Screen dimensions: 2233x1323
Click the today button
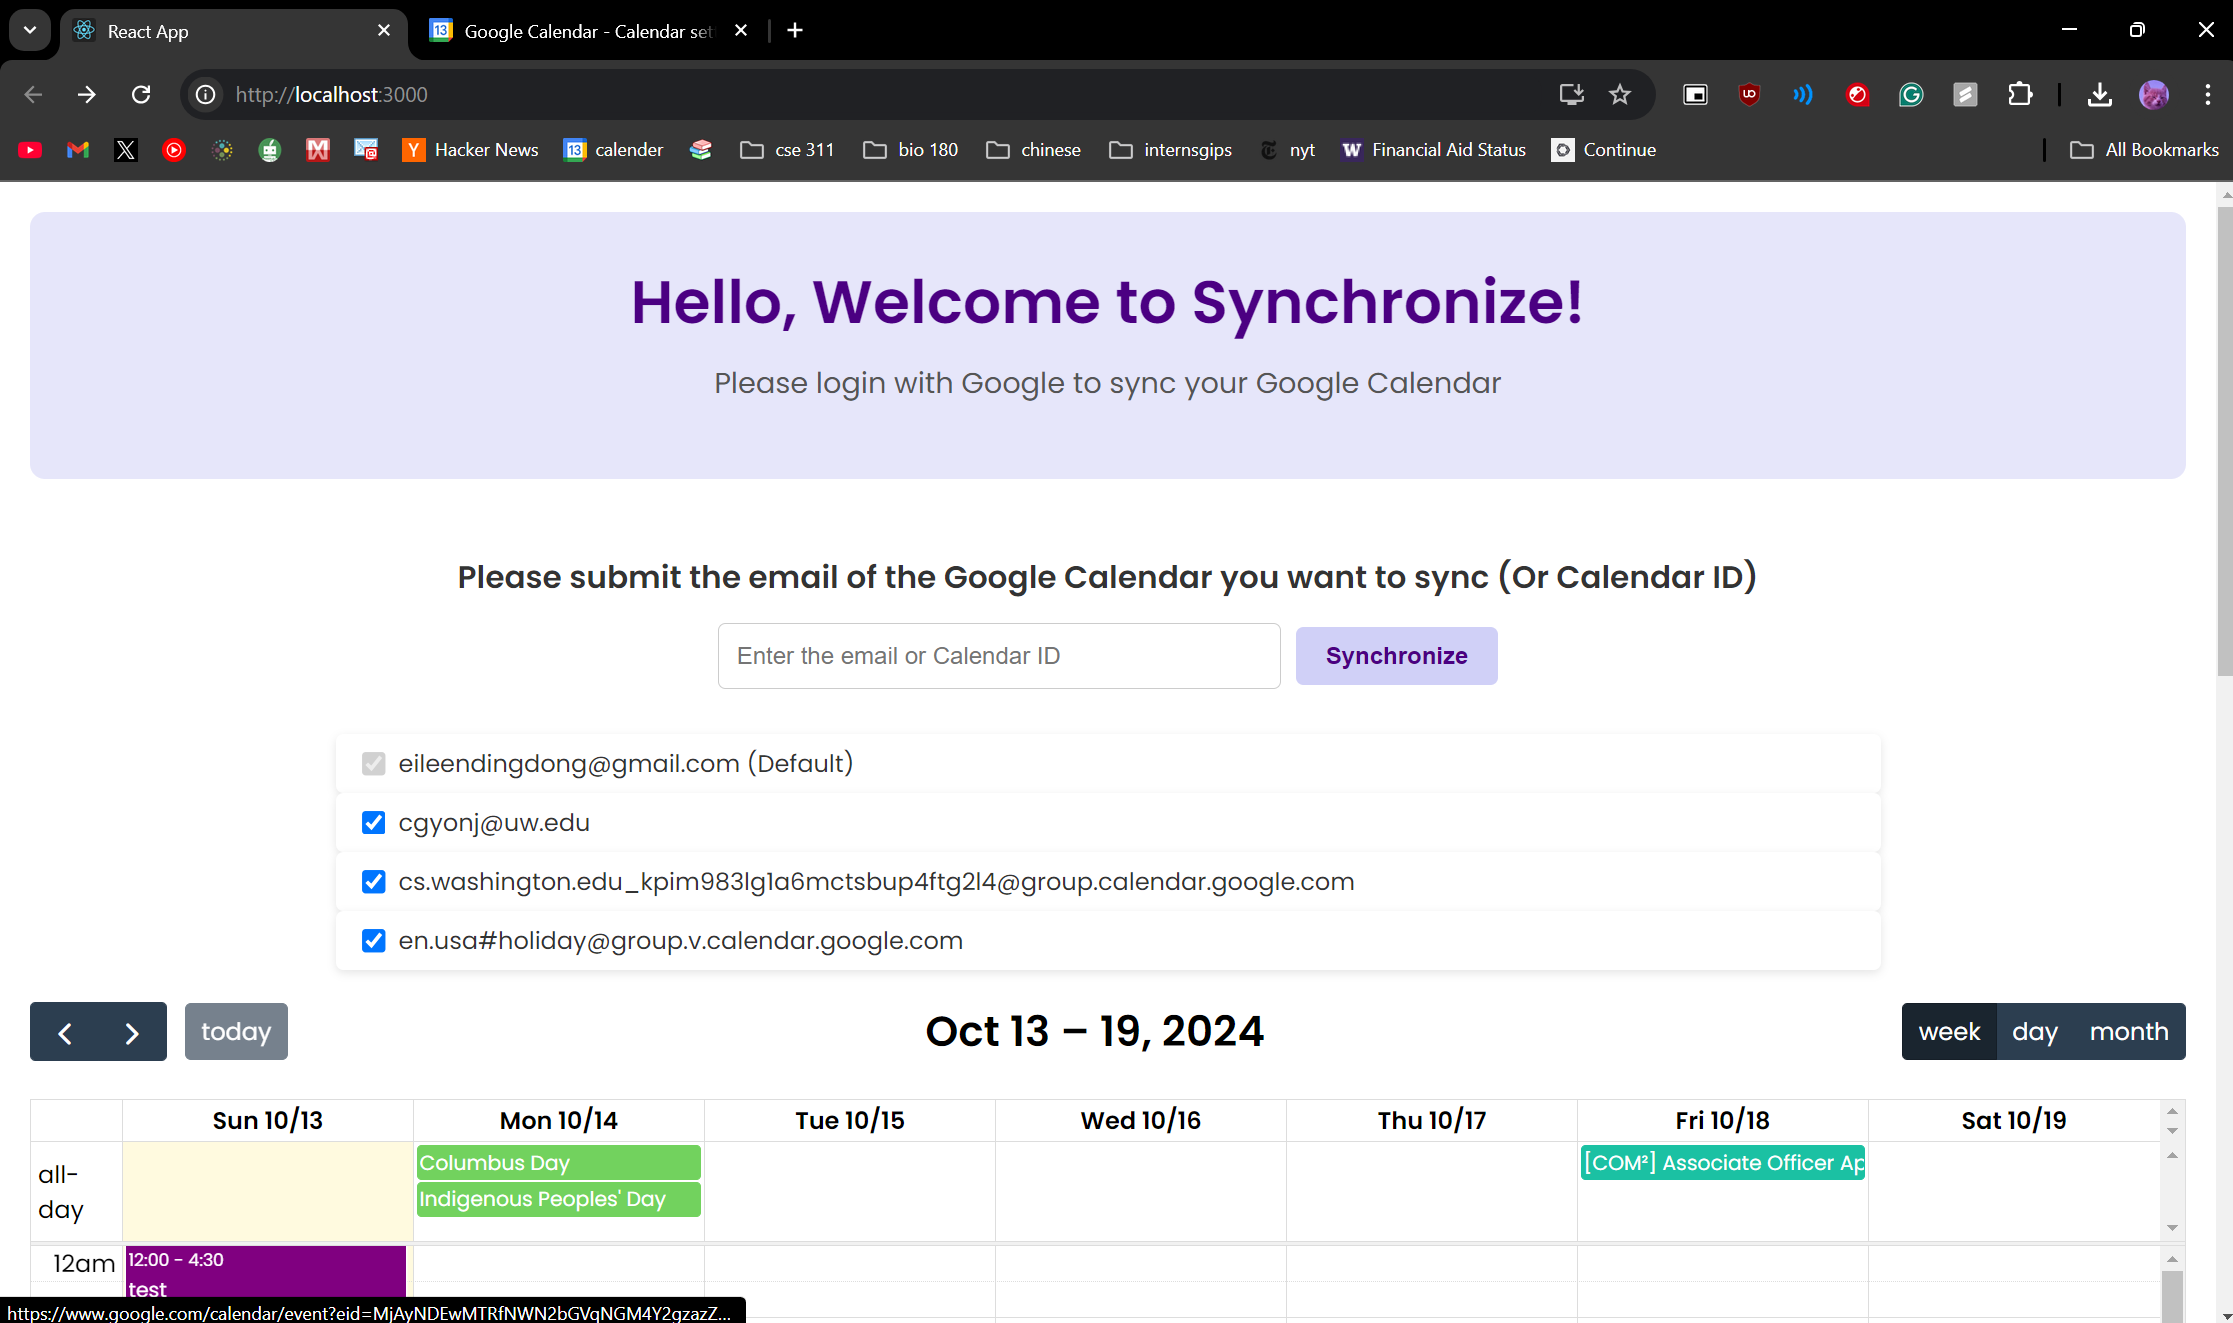[x=236, y=1032]
